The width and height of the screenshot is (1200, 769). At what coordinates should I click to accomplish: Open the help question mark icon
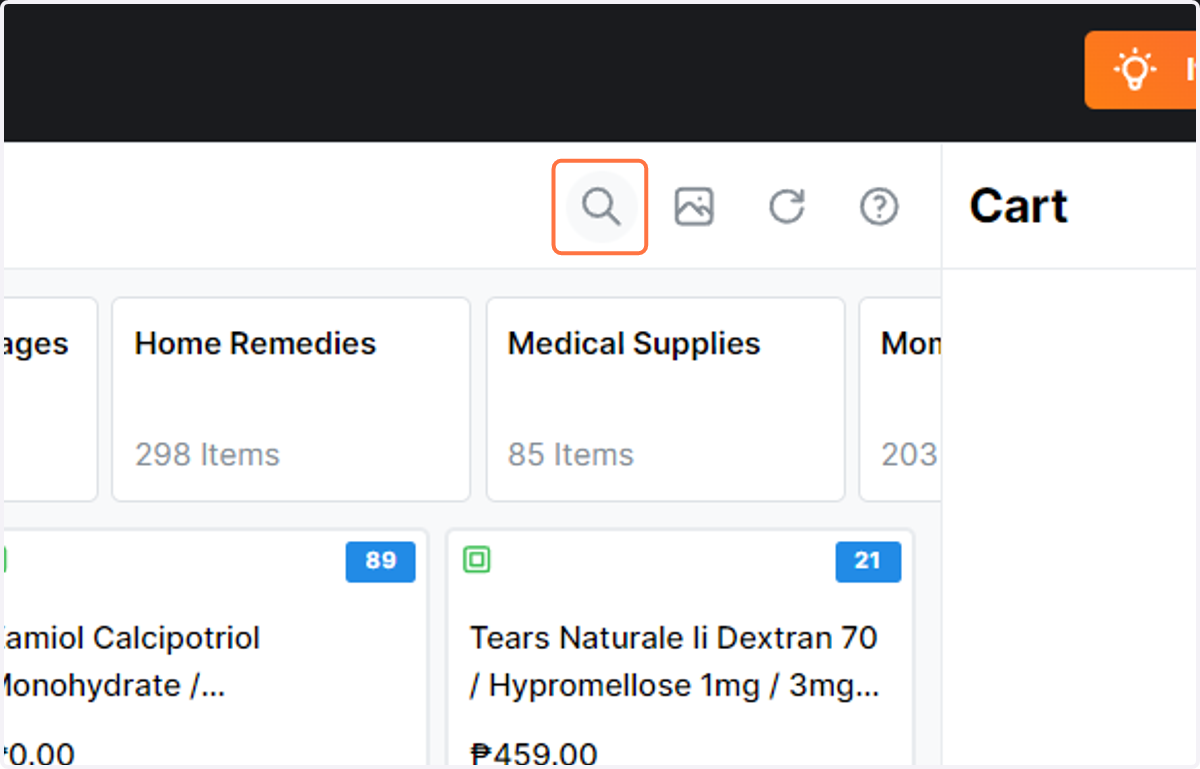point(879,207)
